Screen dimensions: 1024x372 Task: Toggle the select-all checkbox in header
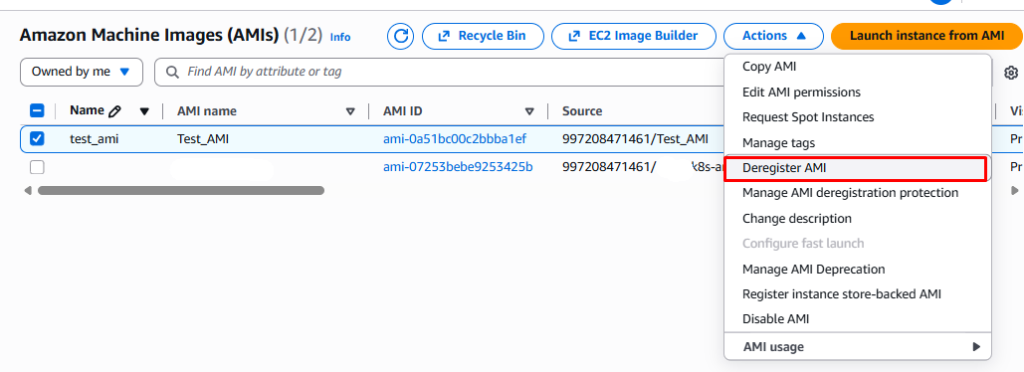point(37,111)
